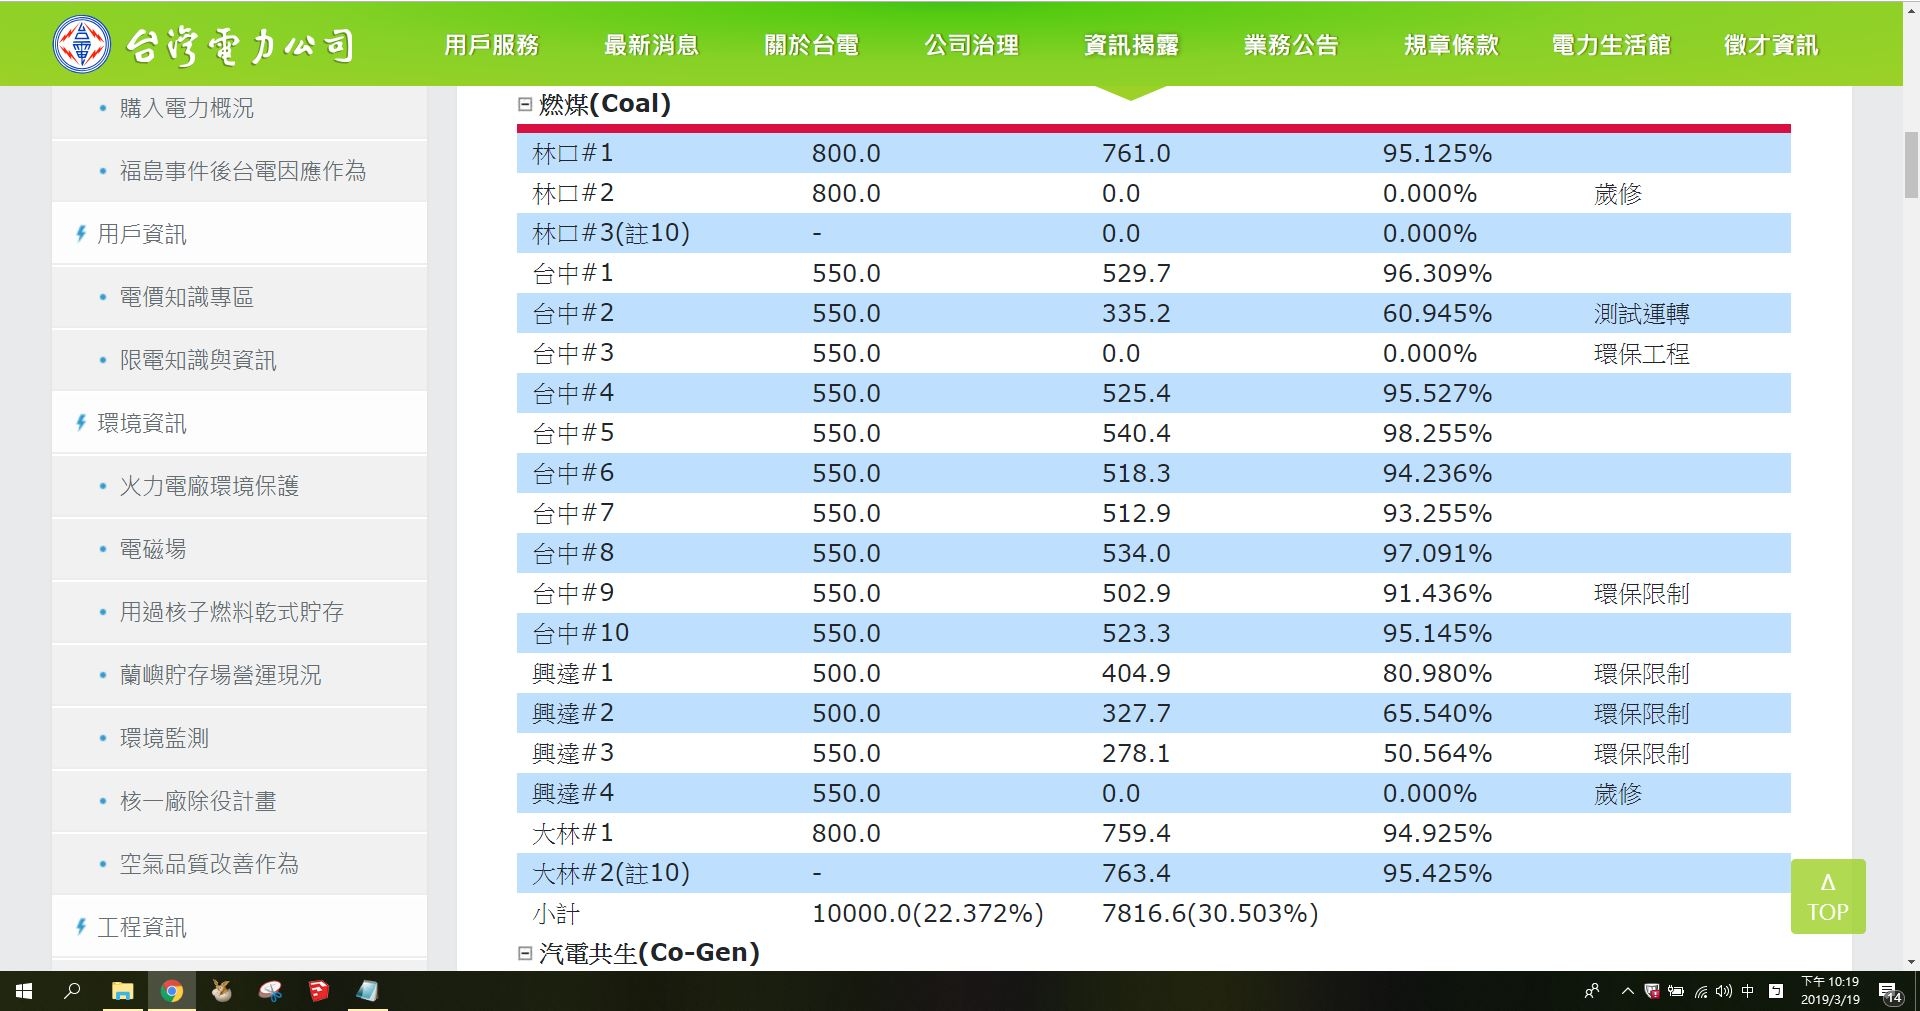The image size is (1920, 1011).
Task: Open 火力電廠環境保護 sidebar link
Action: coord(209,486)
